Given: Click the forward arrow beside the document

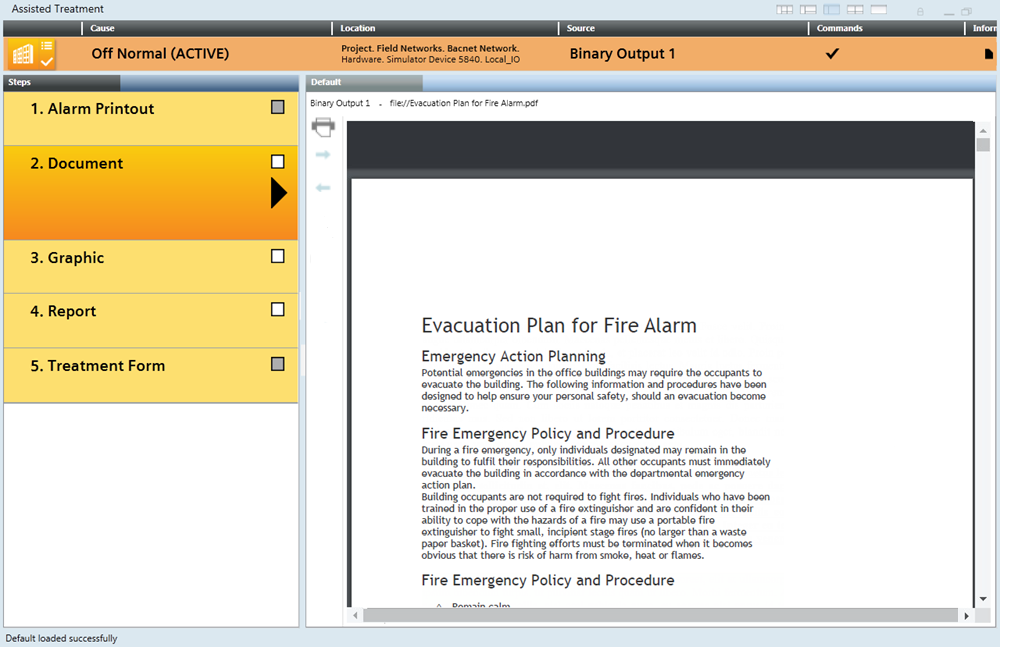Looking at the screenshot, I should click(323, 155).
